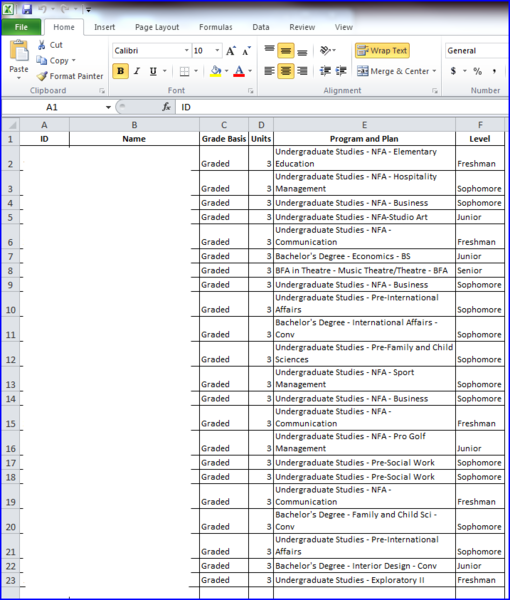Select the Program and Plan header cell

364,139
